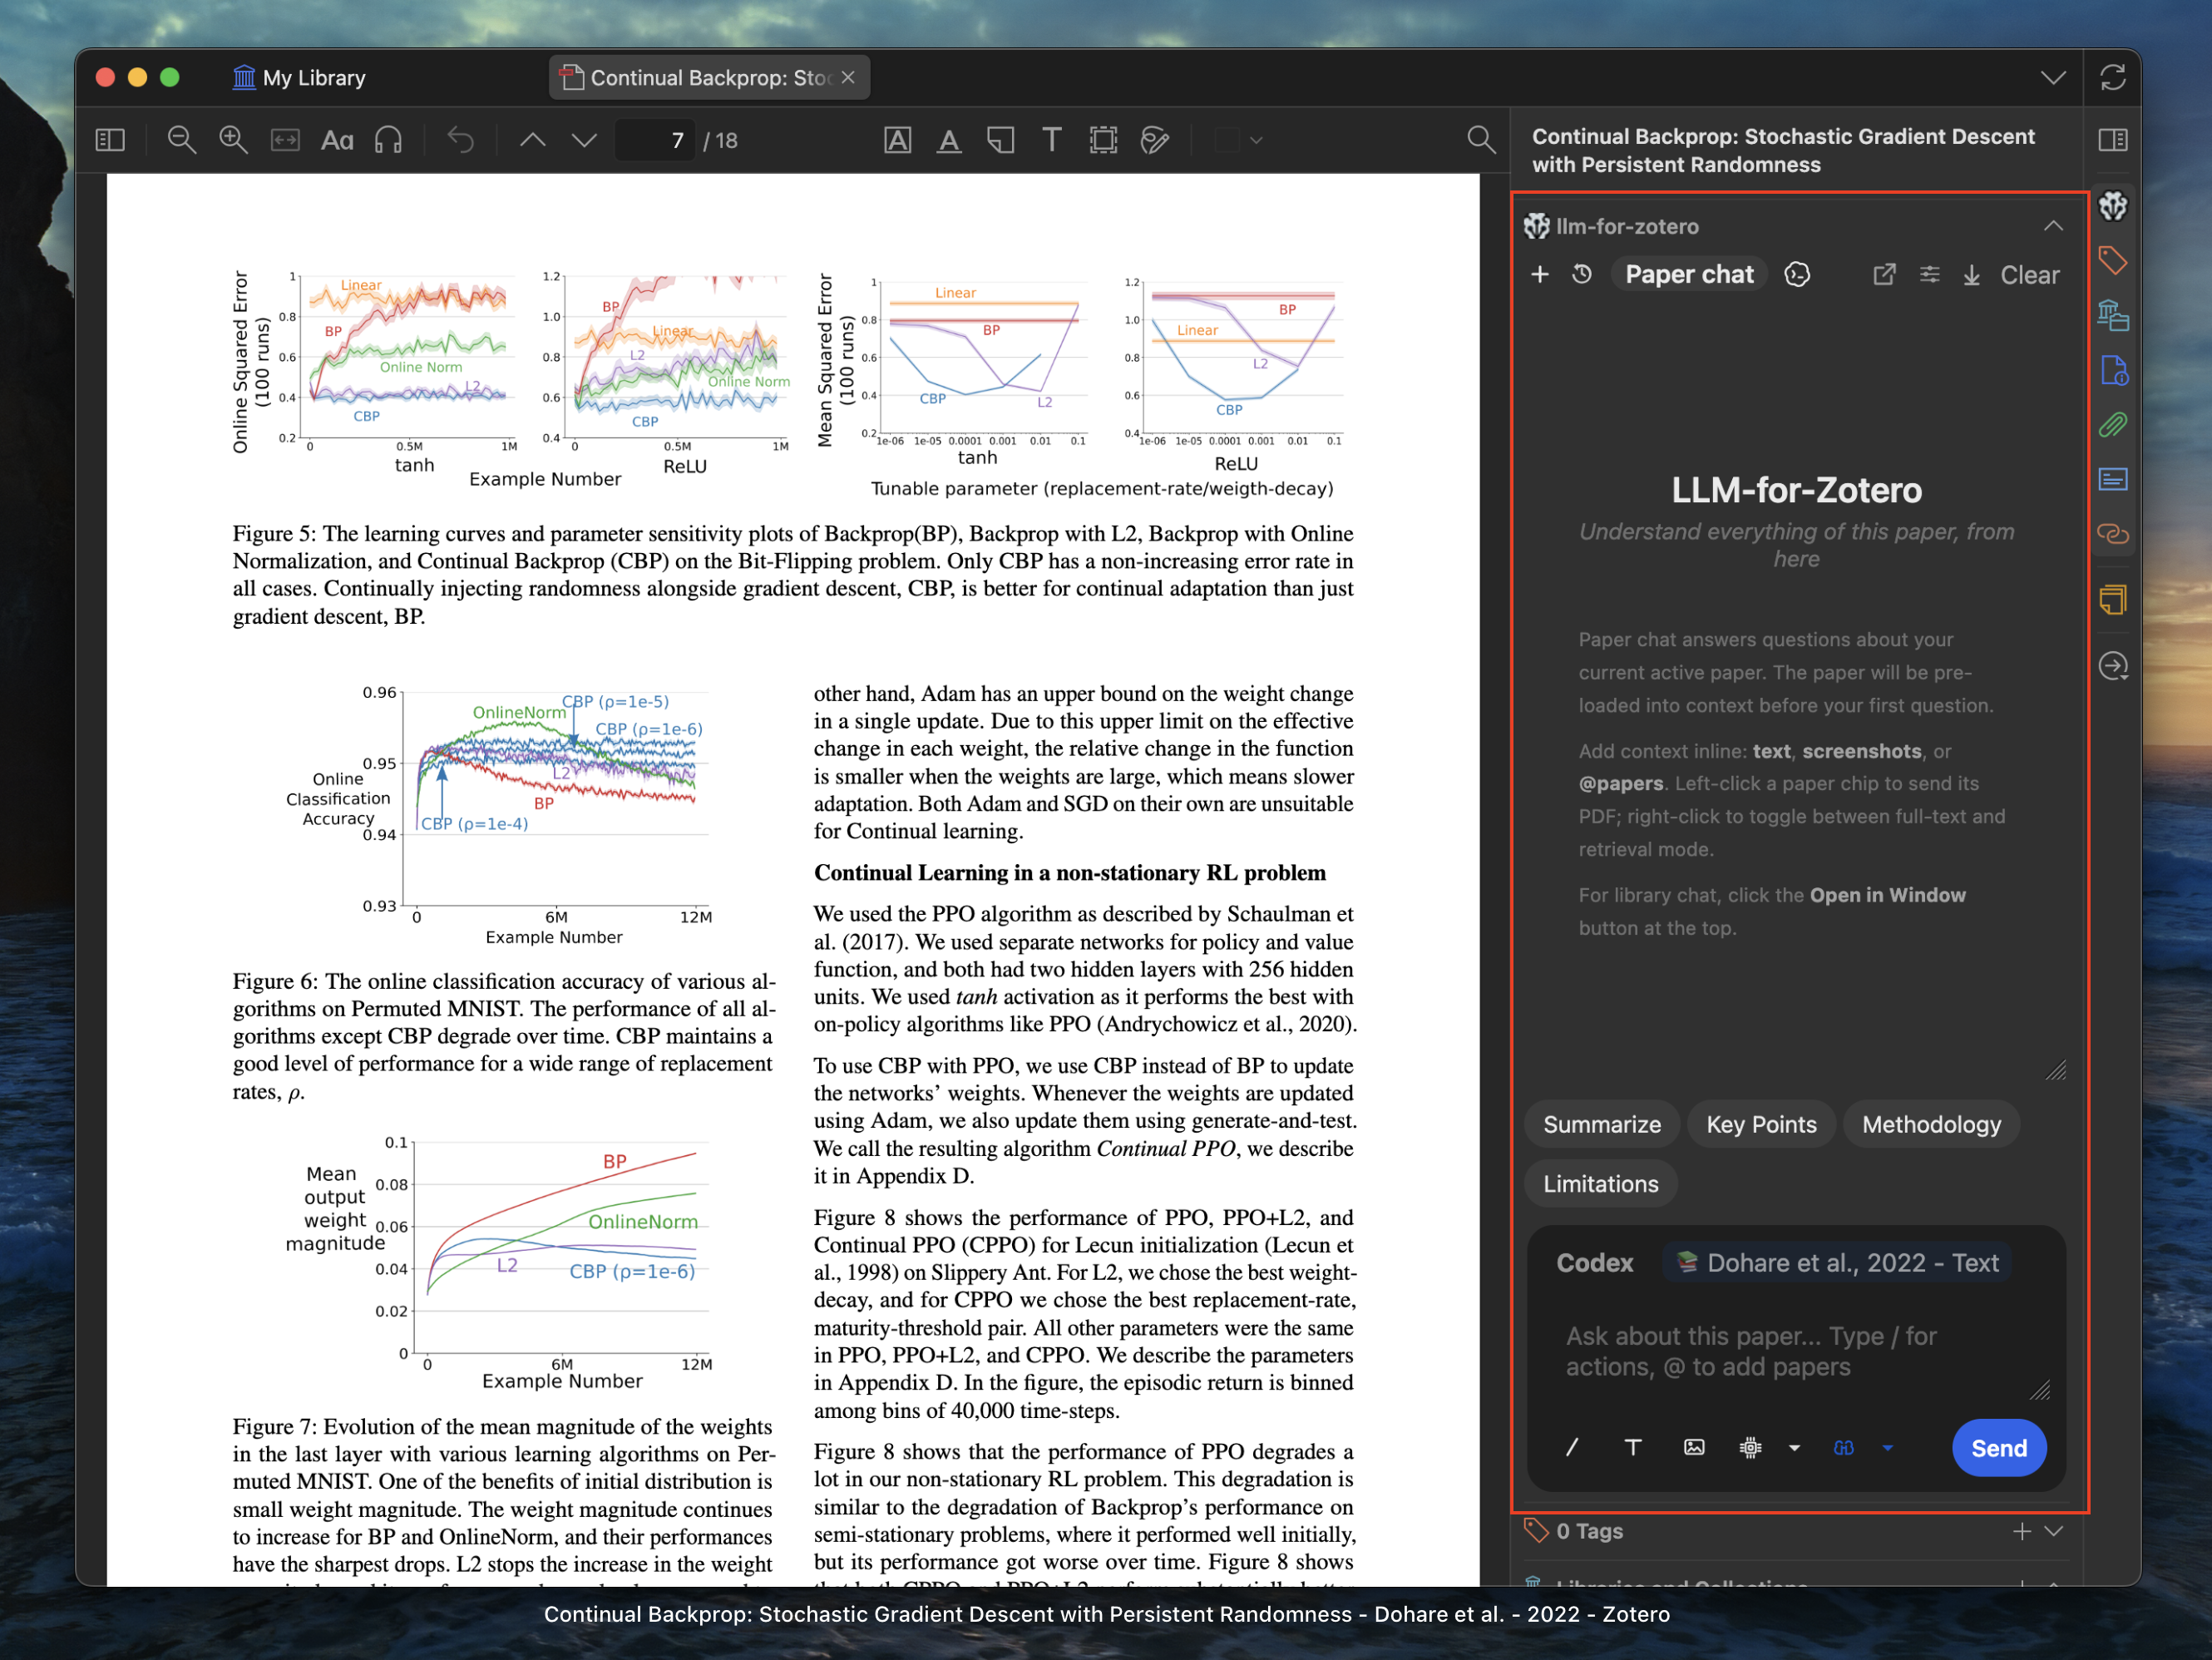
Task: Click the sync refresh icon
Action: click(x=2113, y=78)
